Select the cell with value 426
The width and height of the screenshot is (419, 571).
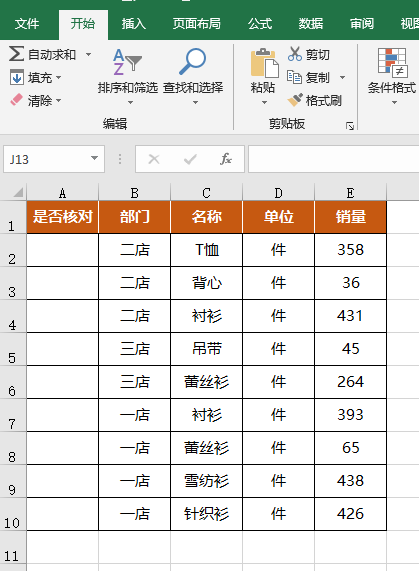click(351, 514)
